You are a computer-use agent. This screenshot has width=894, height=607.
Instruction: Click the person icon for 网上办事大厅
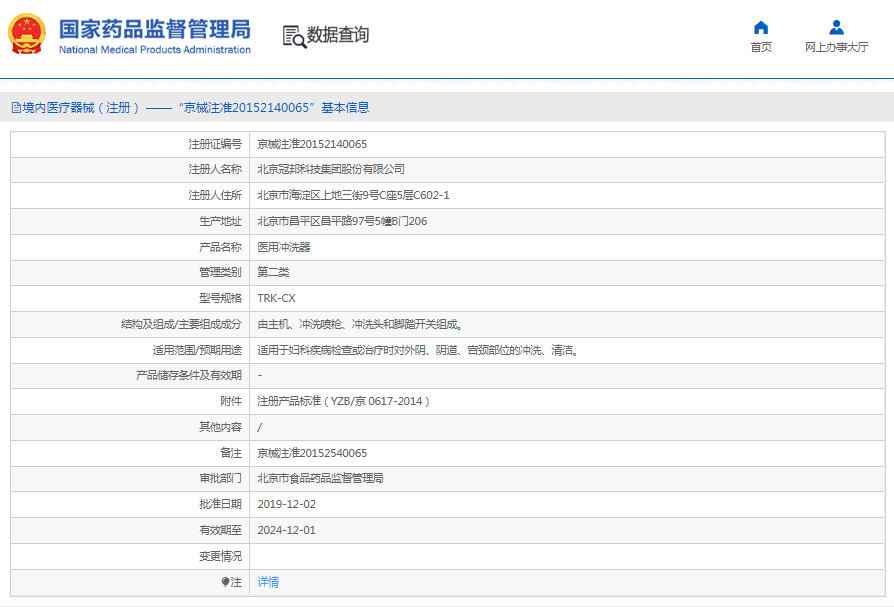836,27
